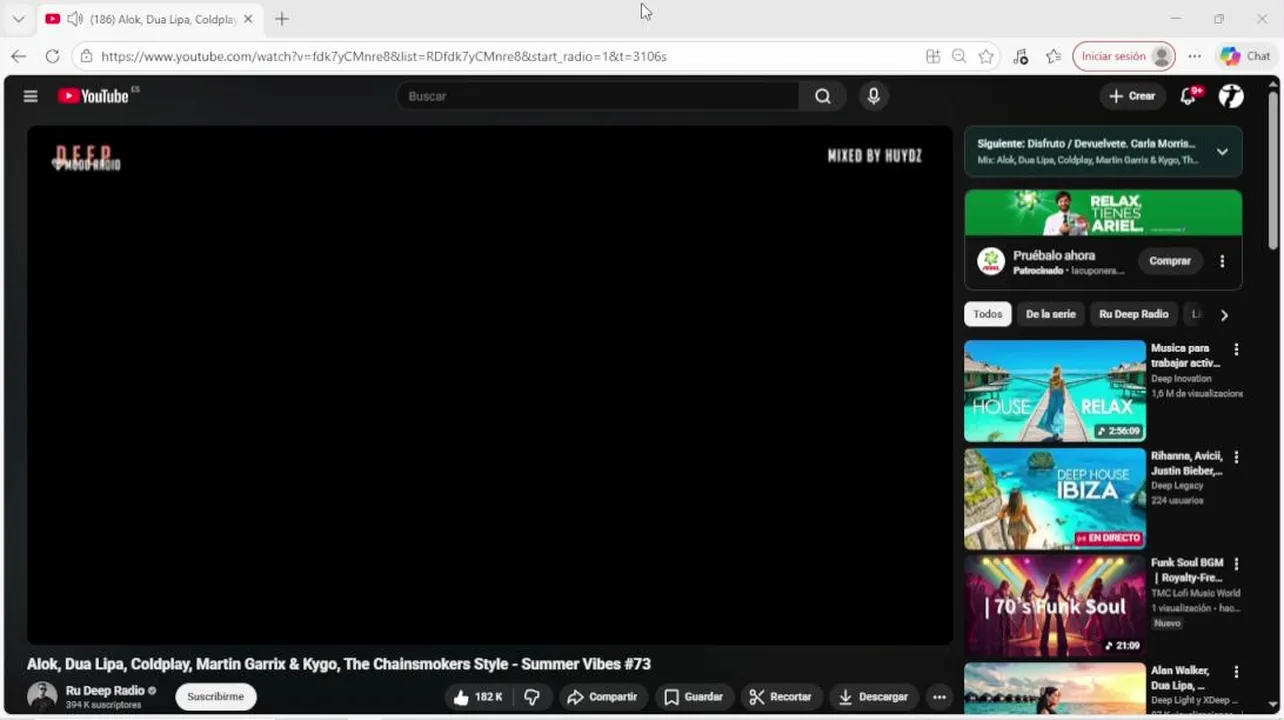The height and width of the screenshot is (720, 1284).
Task: Open Copilot Chat in the browser
Action: (x=1245, y=56)
